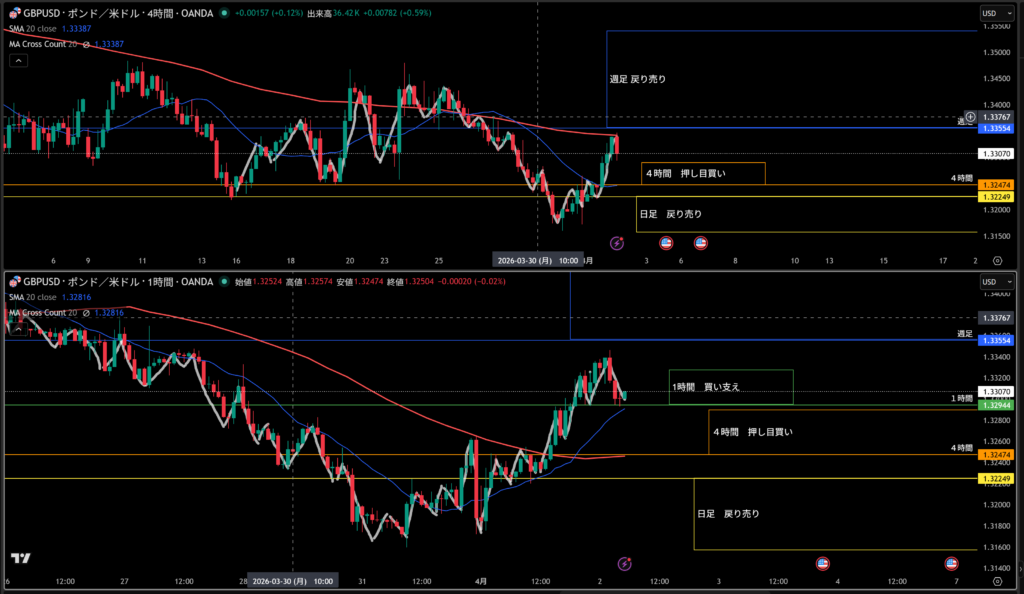Click the lightning event icon on 4-hour chart
The width and height of the screenshot is (1024, 594).
pos(617,242)
